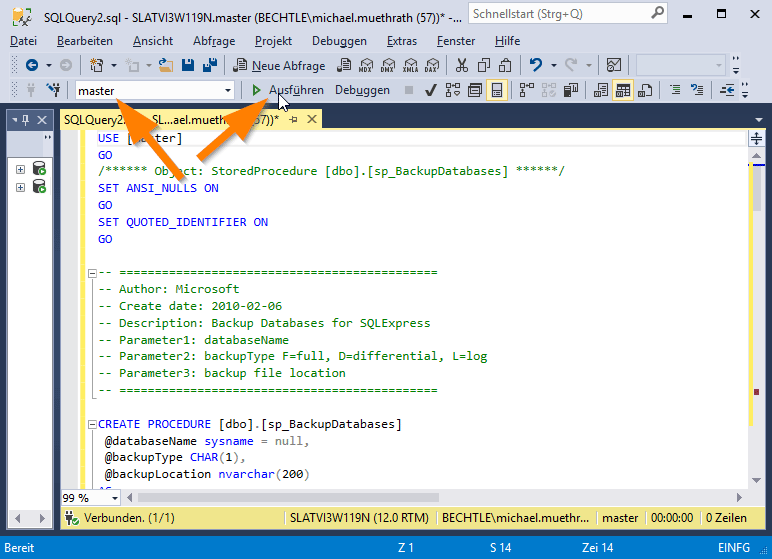
Task: Toggle Results to Grid option
Action: 623,91
